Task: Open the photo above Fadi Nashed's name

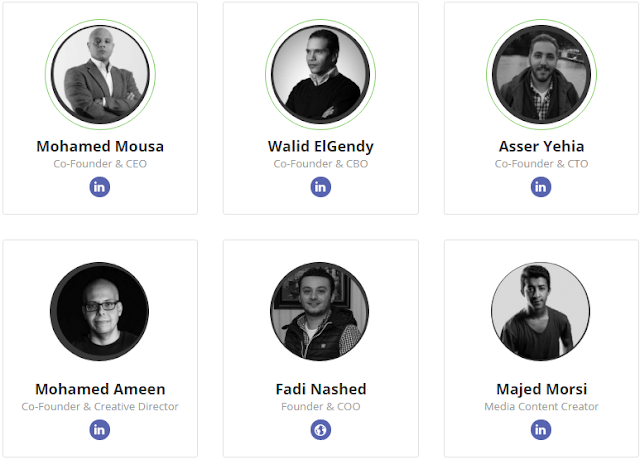Action: (320, 311)
